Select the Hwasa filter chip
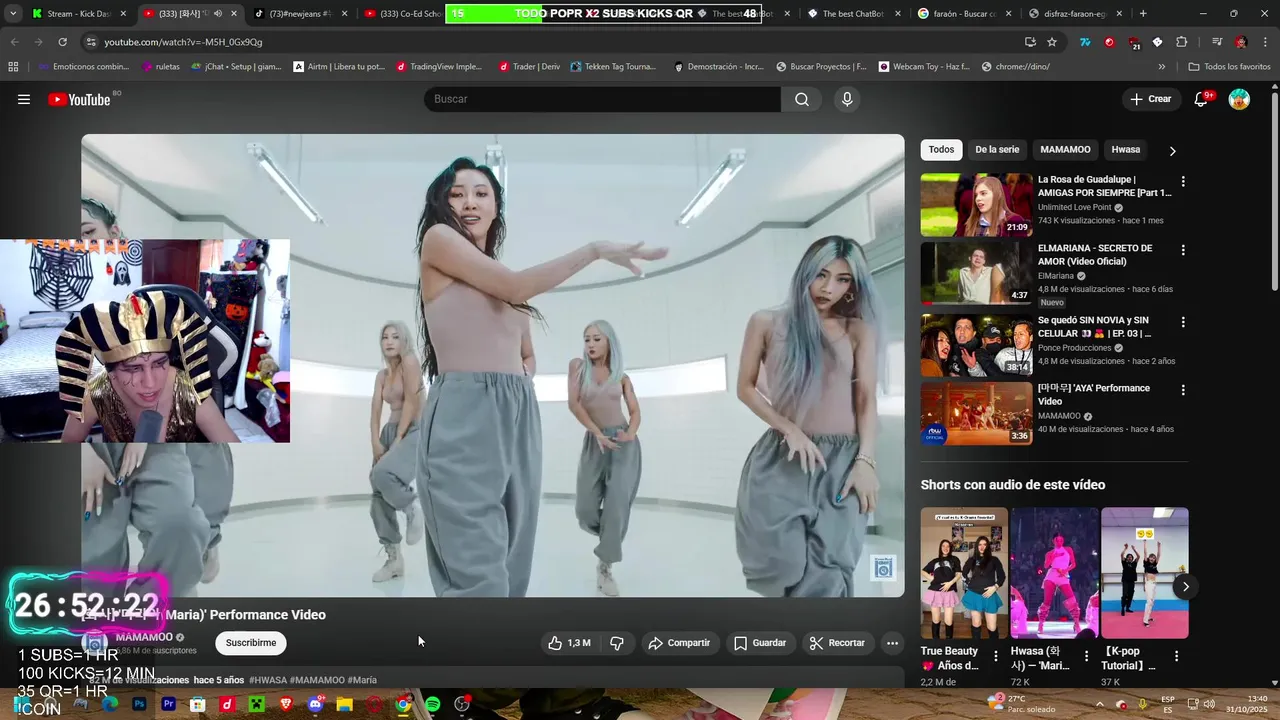Screen dimensions: 1280x720 tap(1125, 150)
